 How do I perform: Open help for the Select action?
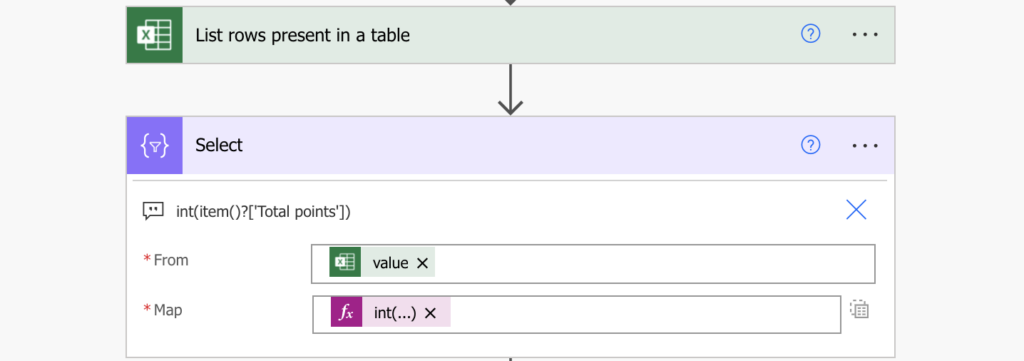tap(810, 145)
